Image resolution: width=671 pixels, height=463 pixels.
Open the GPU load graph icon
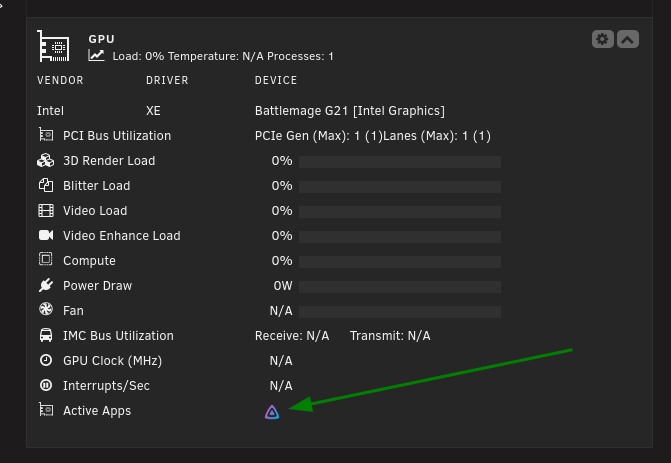[x=96, y=55]
